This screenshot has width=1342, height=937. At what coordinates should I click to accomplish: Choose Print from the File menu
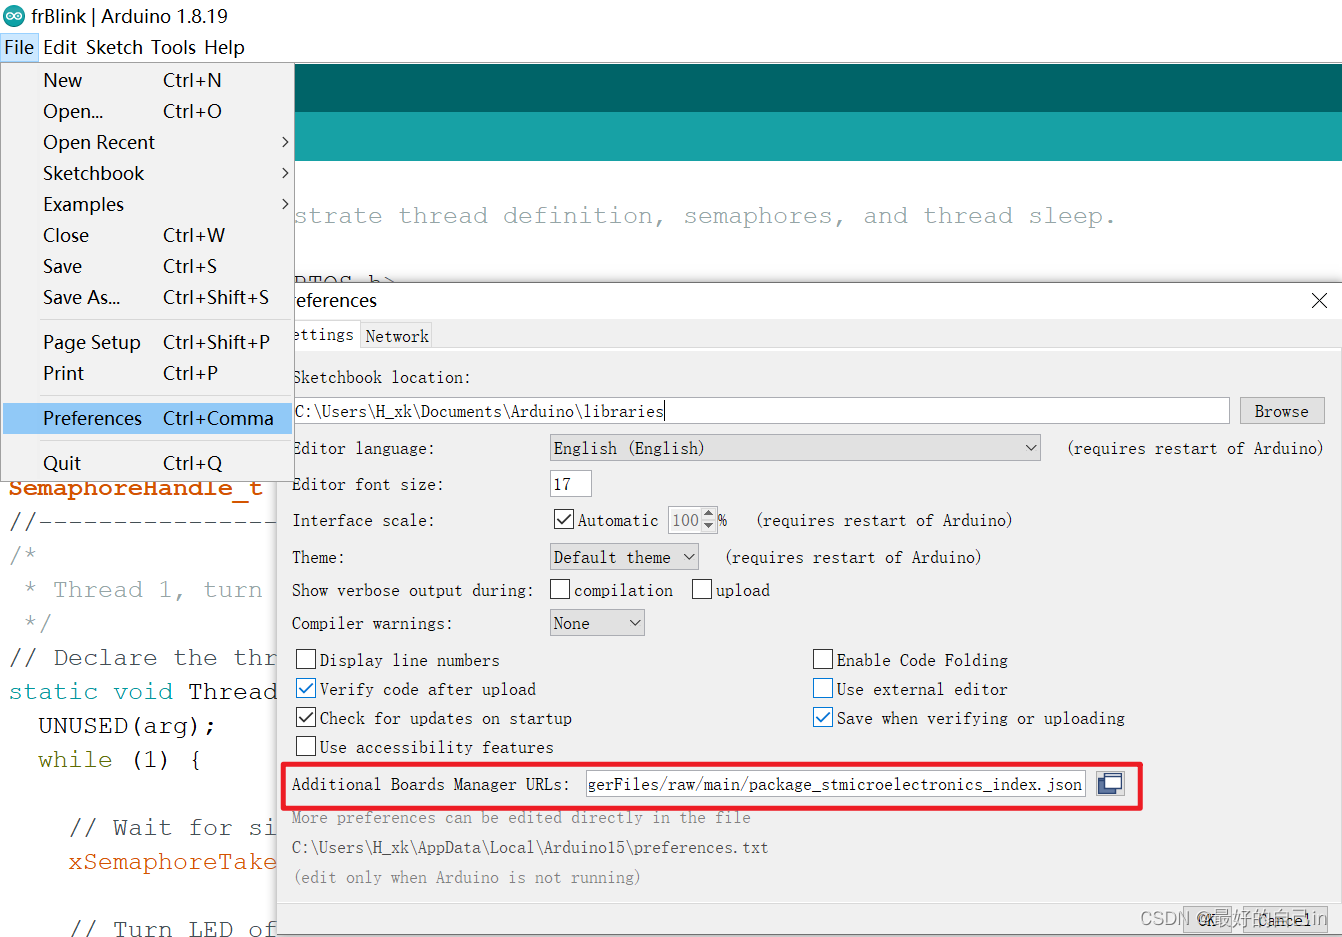tap(147, 373)
